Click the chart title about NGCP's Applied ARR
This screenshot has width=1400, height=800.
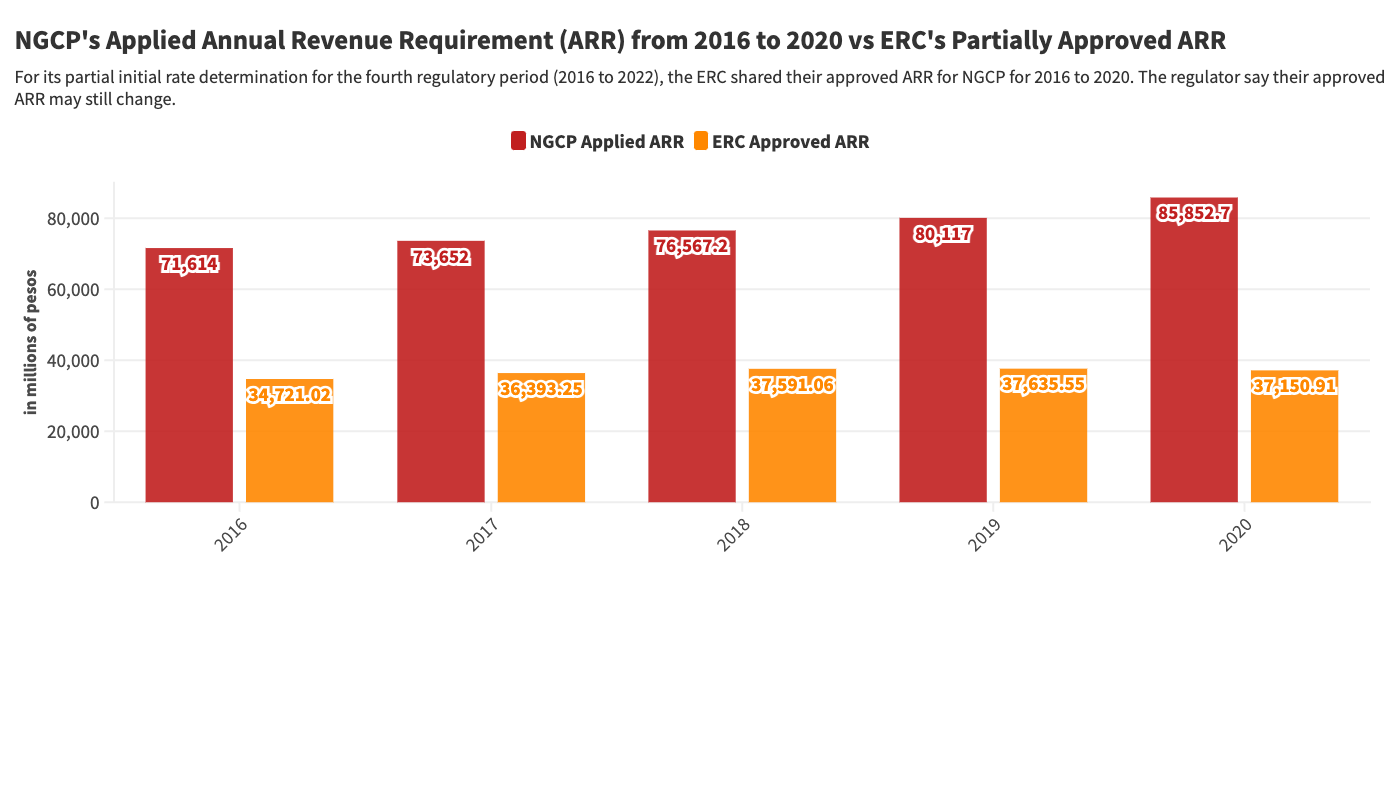click(x=620, y=41)
